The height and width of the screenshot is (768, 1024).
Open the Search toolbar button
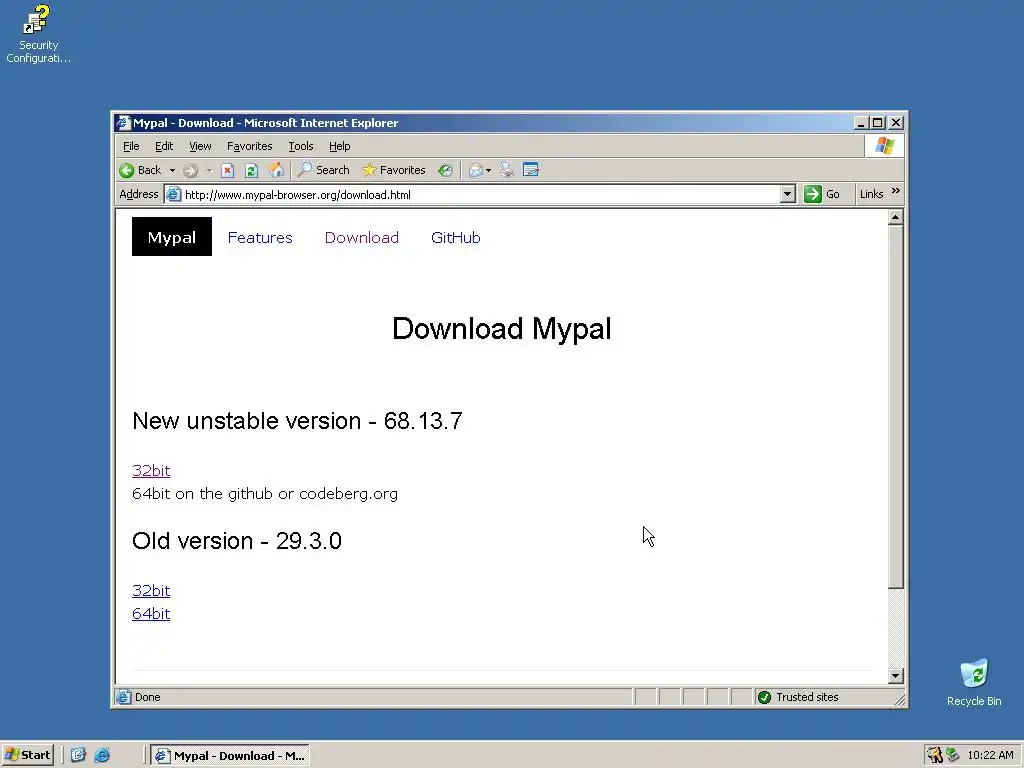pos(323,170)
